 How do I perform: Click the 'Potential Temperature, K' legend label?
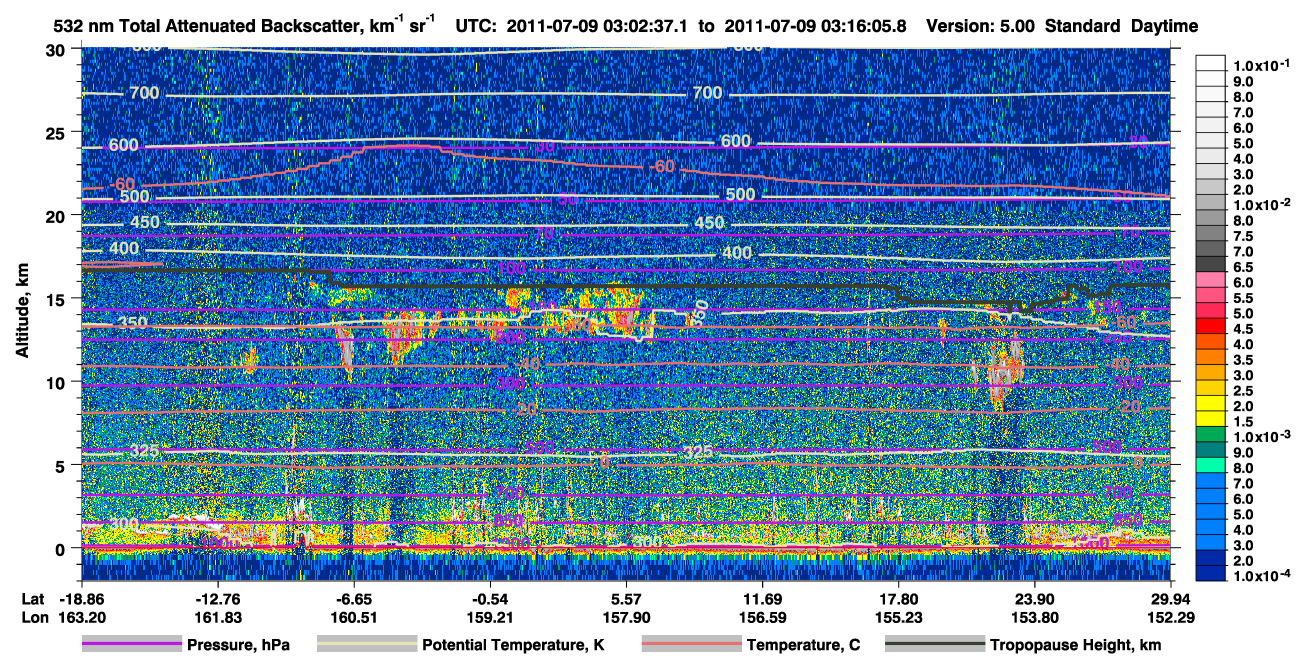click(x=513, y=646)
